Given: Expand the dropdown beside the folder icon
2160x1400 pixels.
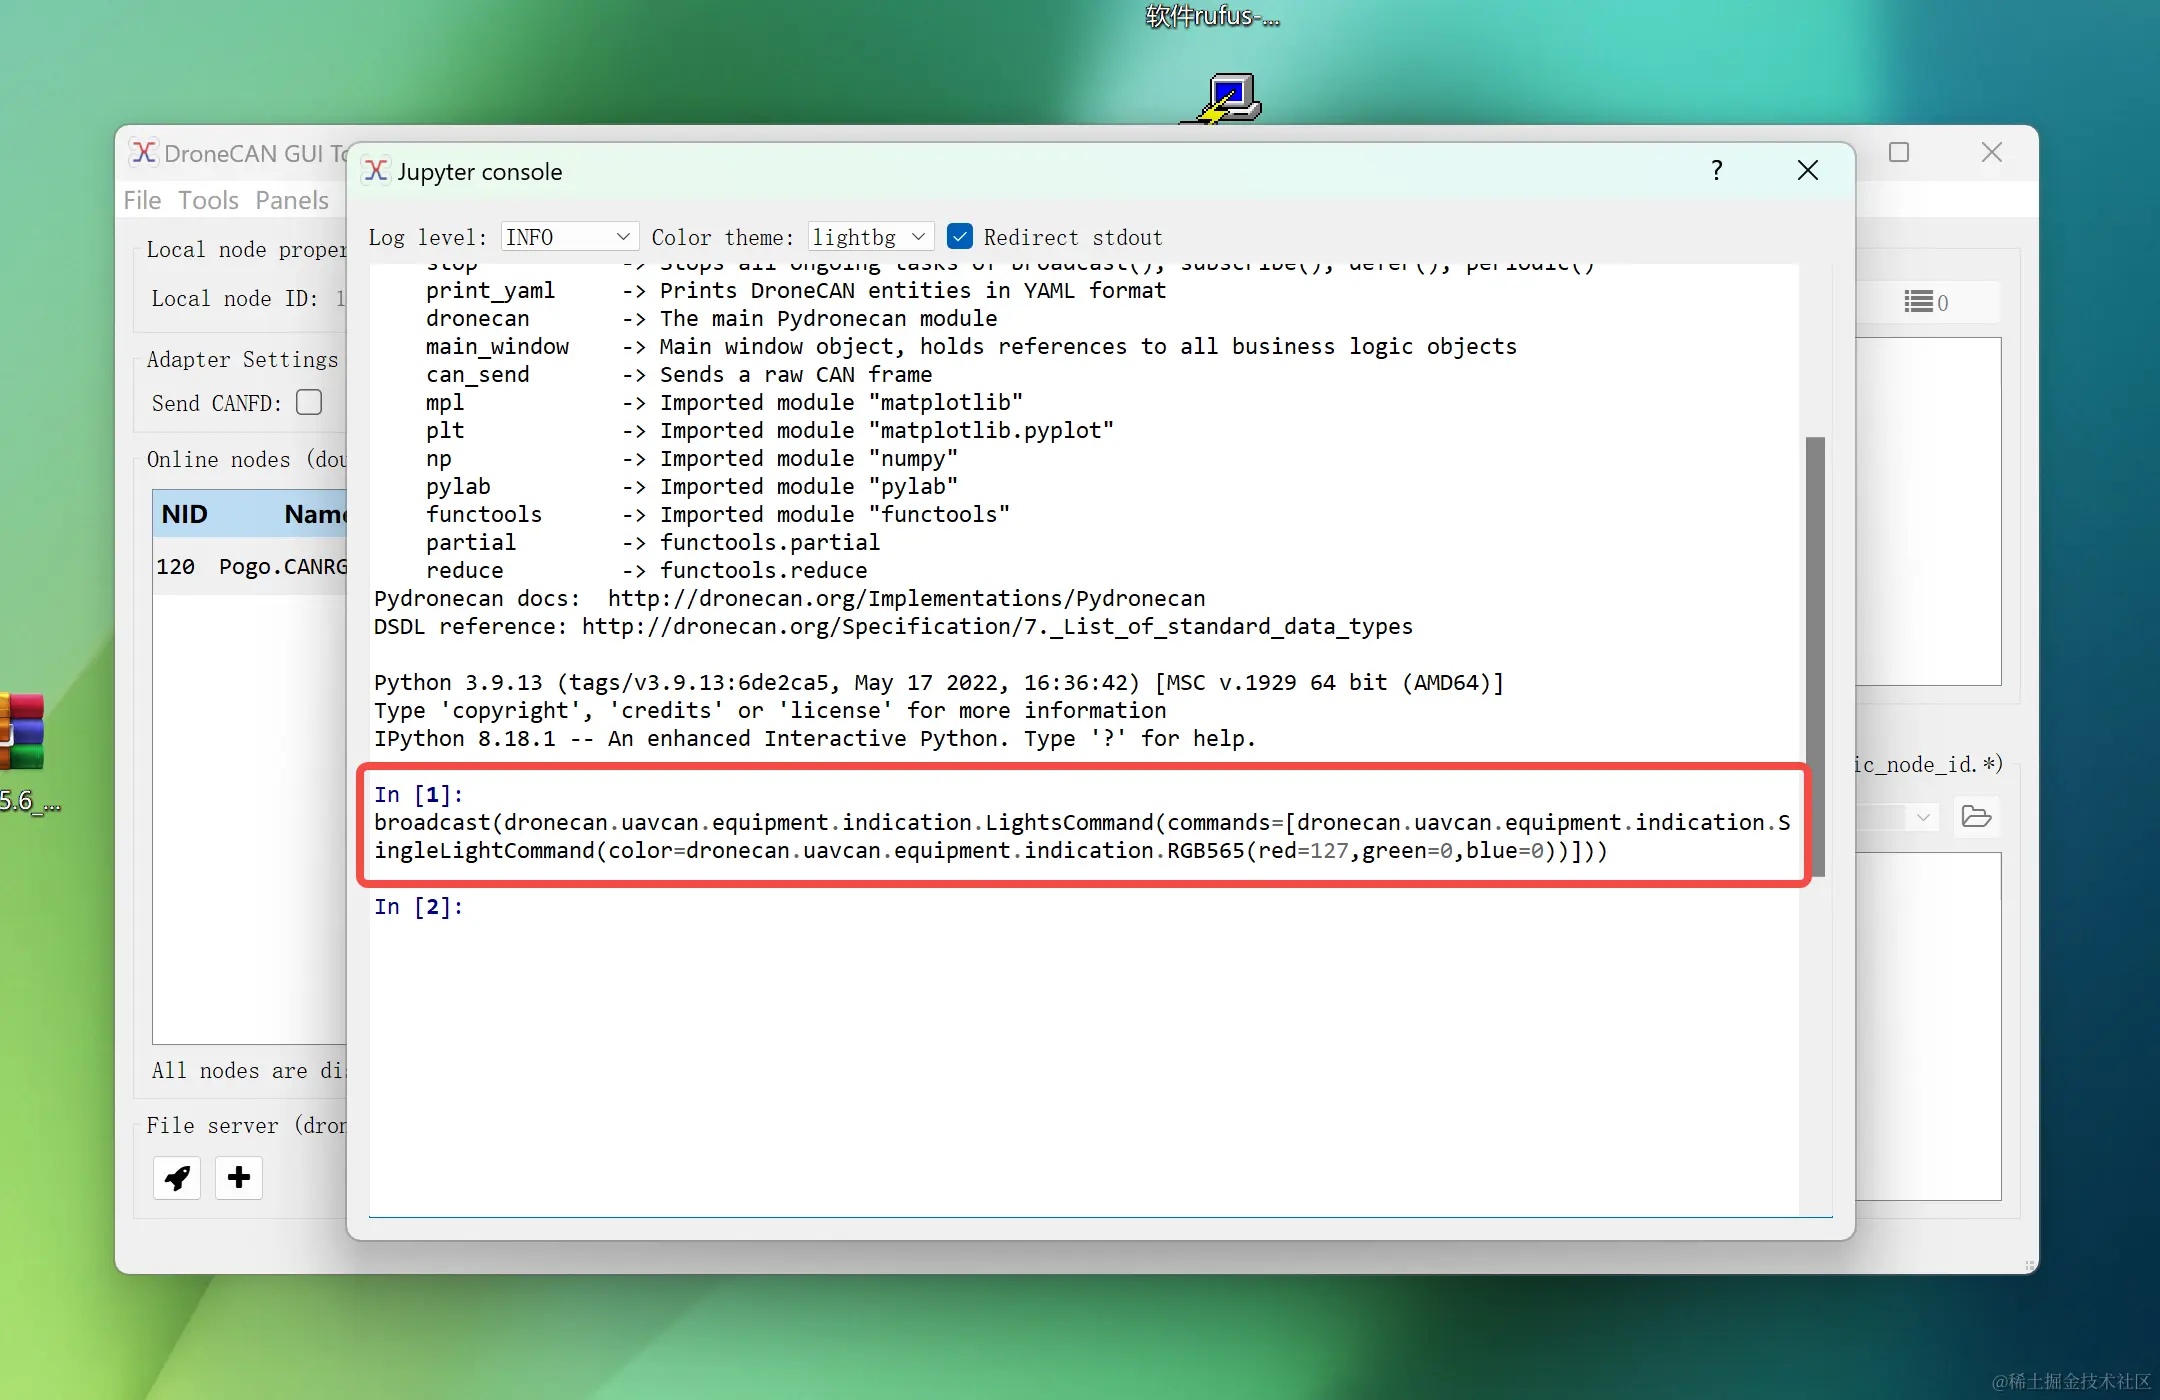Looking at the screenshot, I should pyautogui.click(x=1922, y=817).
